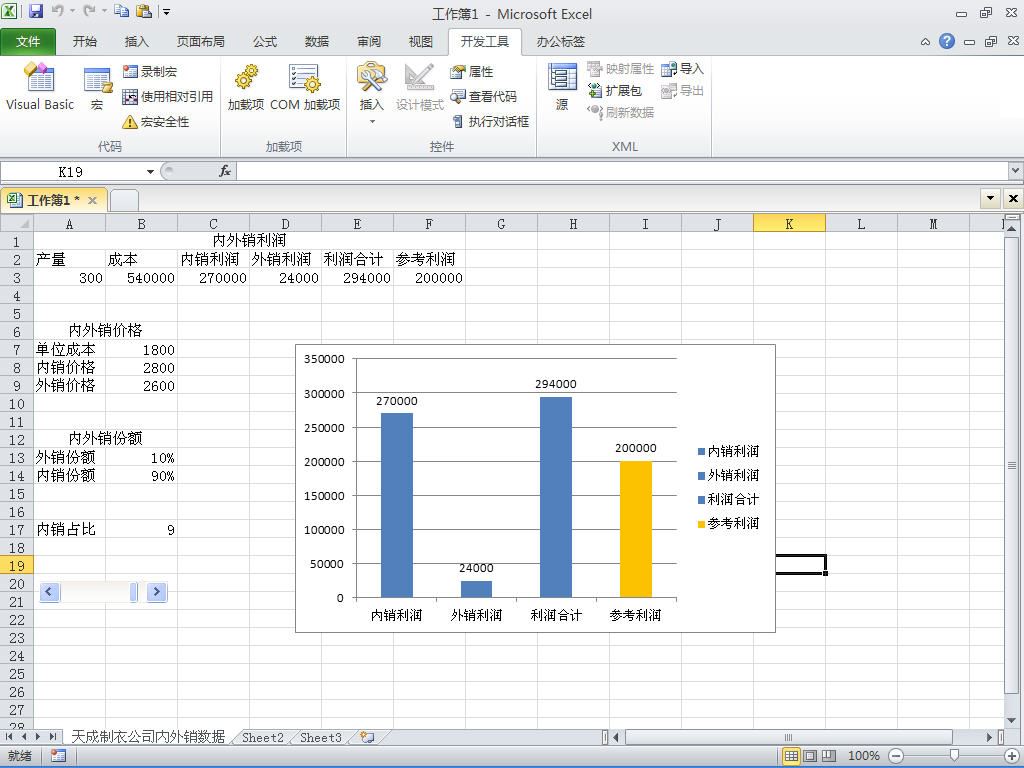Image resolution: width=1024 pixels, height=768 pixels.
Task: Click into the formula bar input
Action: coord(622,171)
